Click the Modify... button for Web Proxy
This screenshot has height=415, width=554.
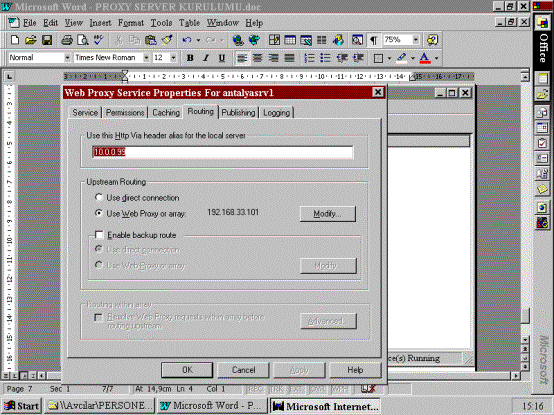328,214
